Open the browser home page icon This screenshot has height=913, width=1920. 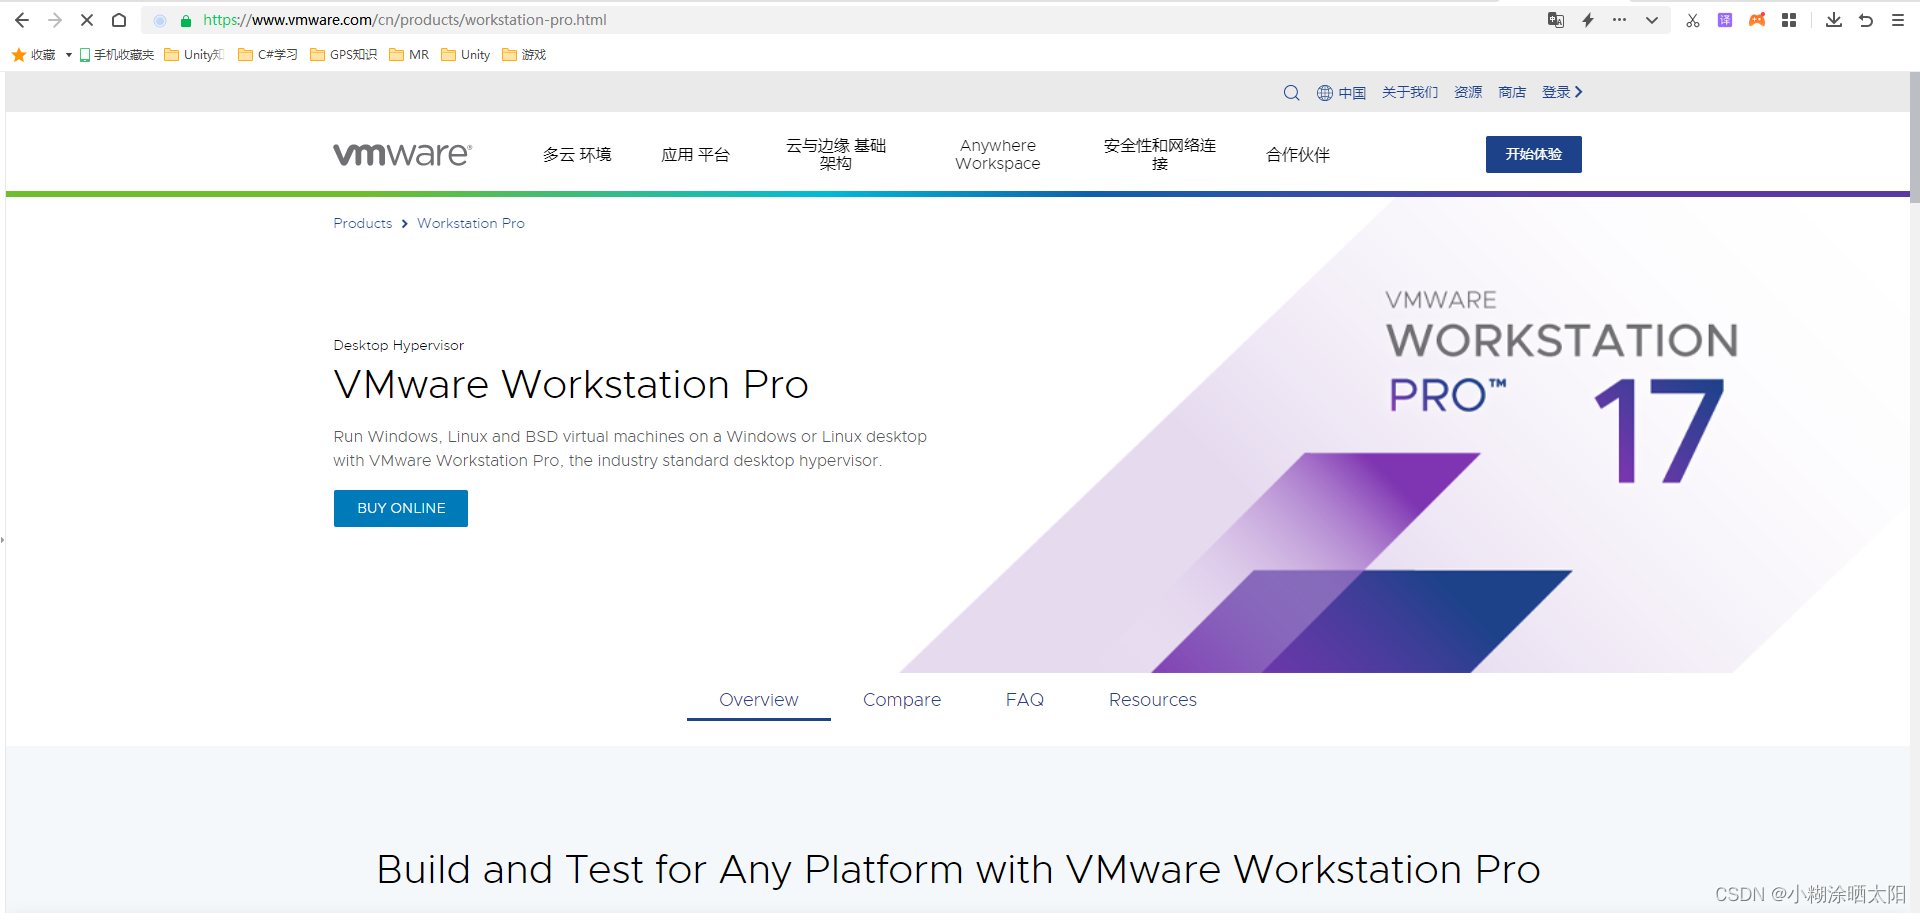(119, 20)
